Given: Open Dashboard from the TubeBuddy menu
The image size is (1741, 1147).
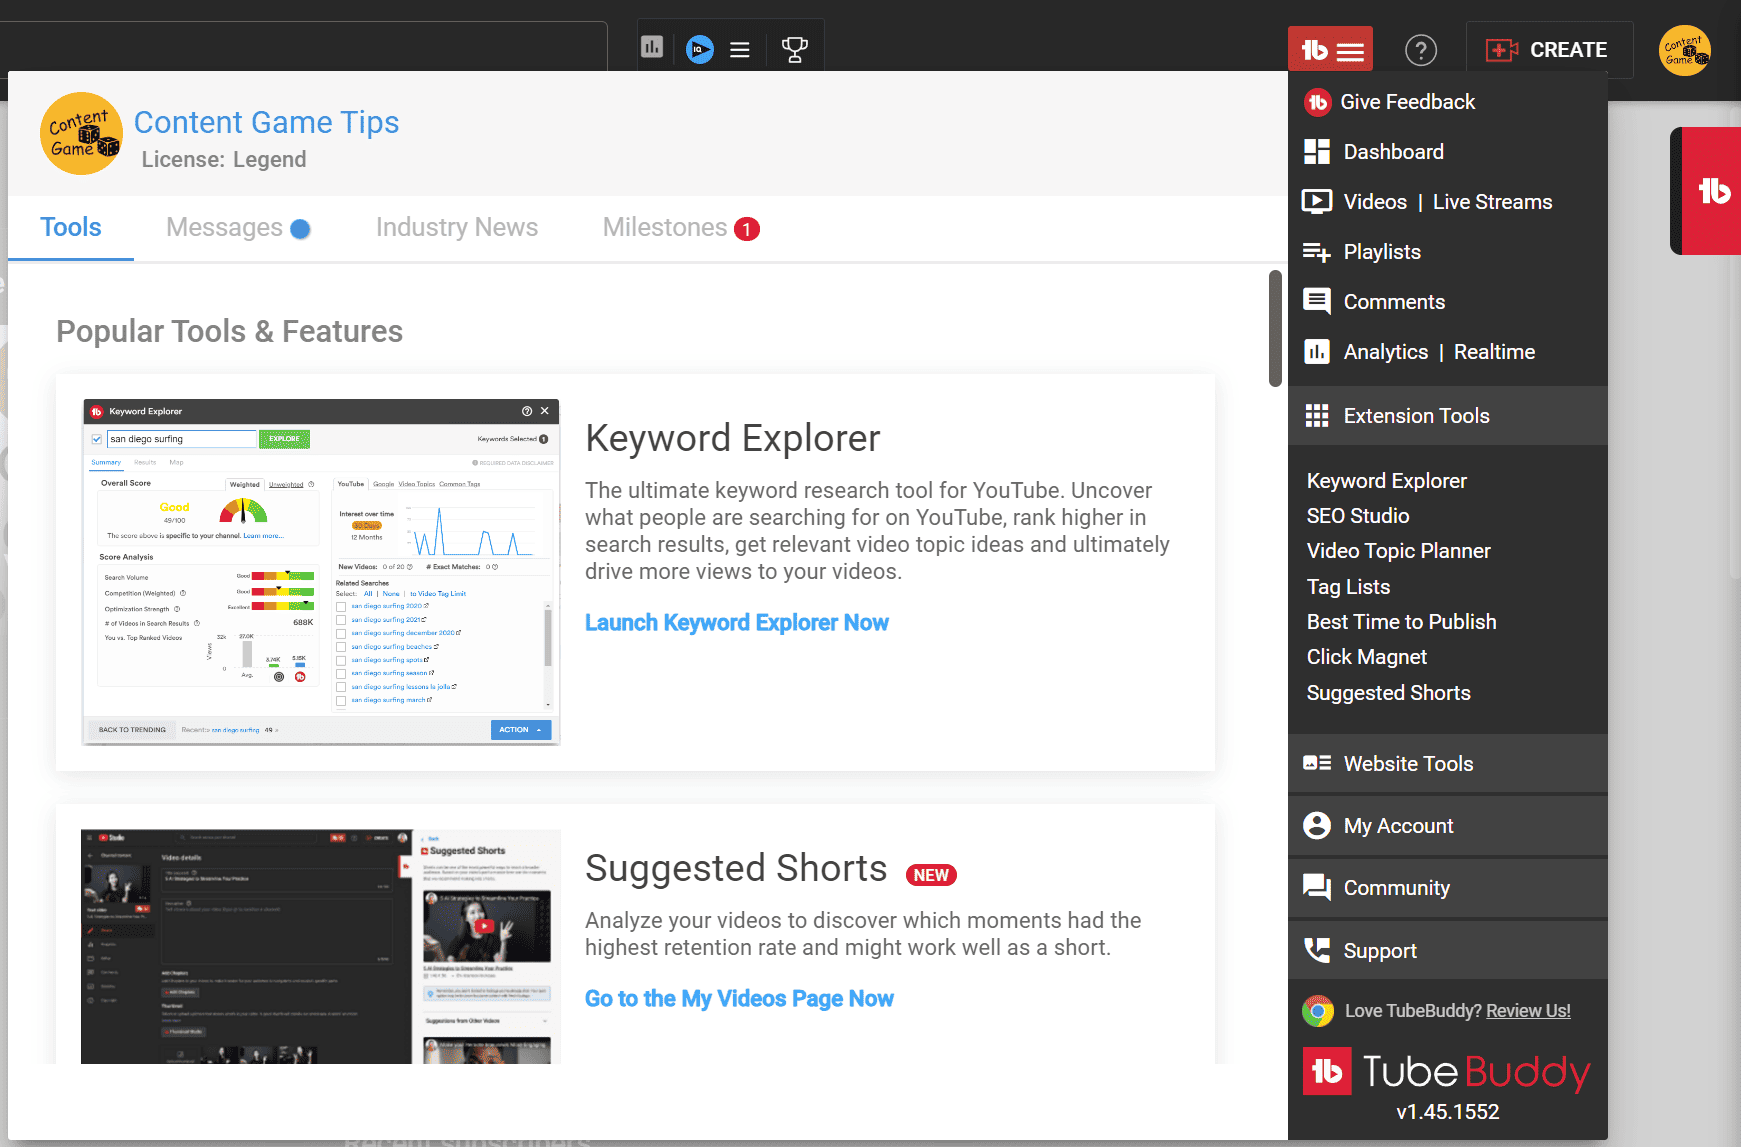Looking at the screenshot, I should point(1393,151).
